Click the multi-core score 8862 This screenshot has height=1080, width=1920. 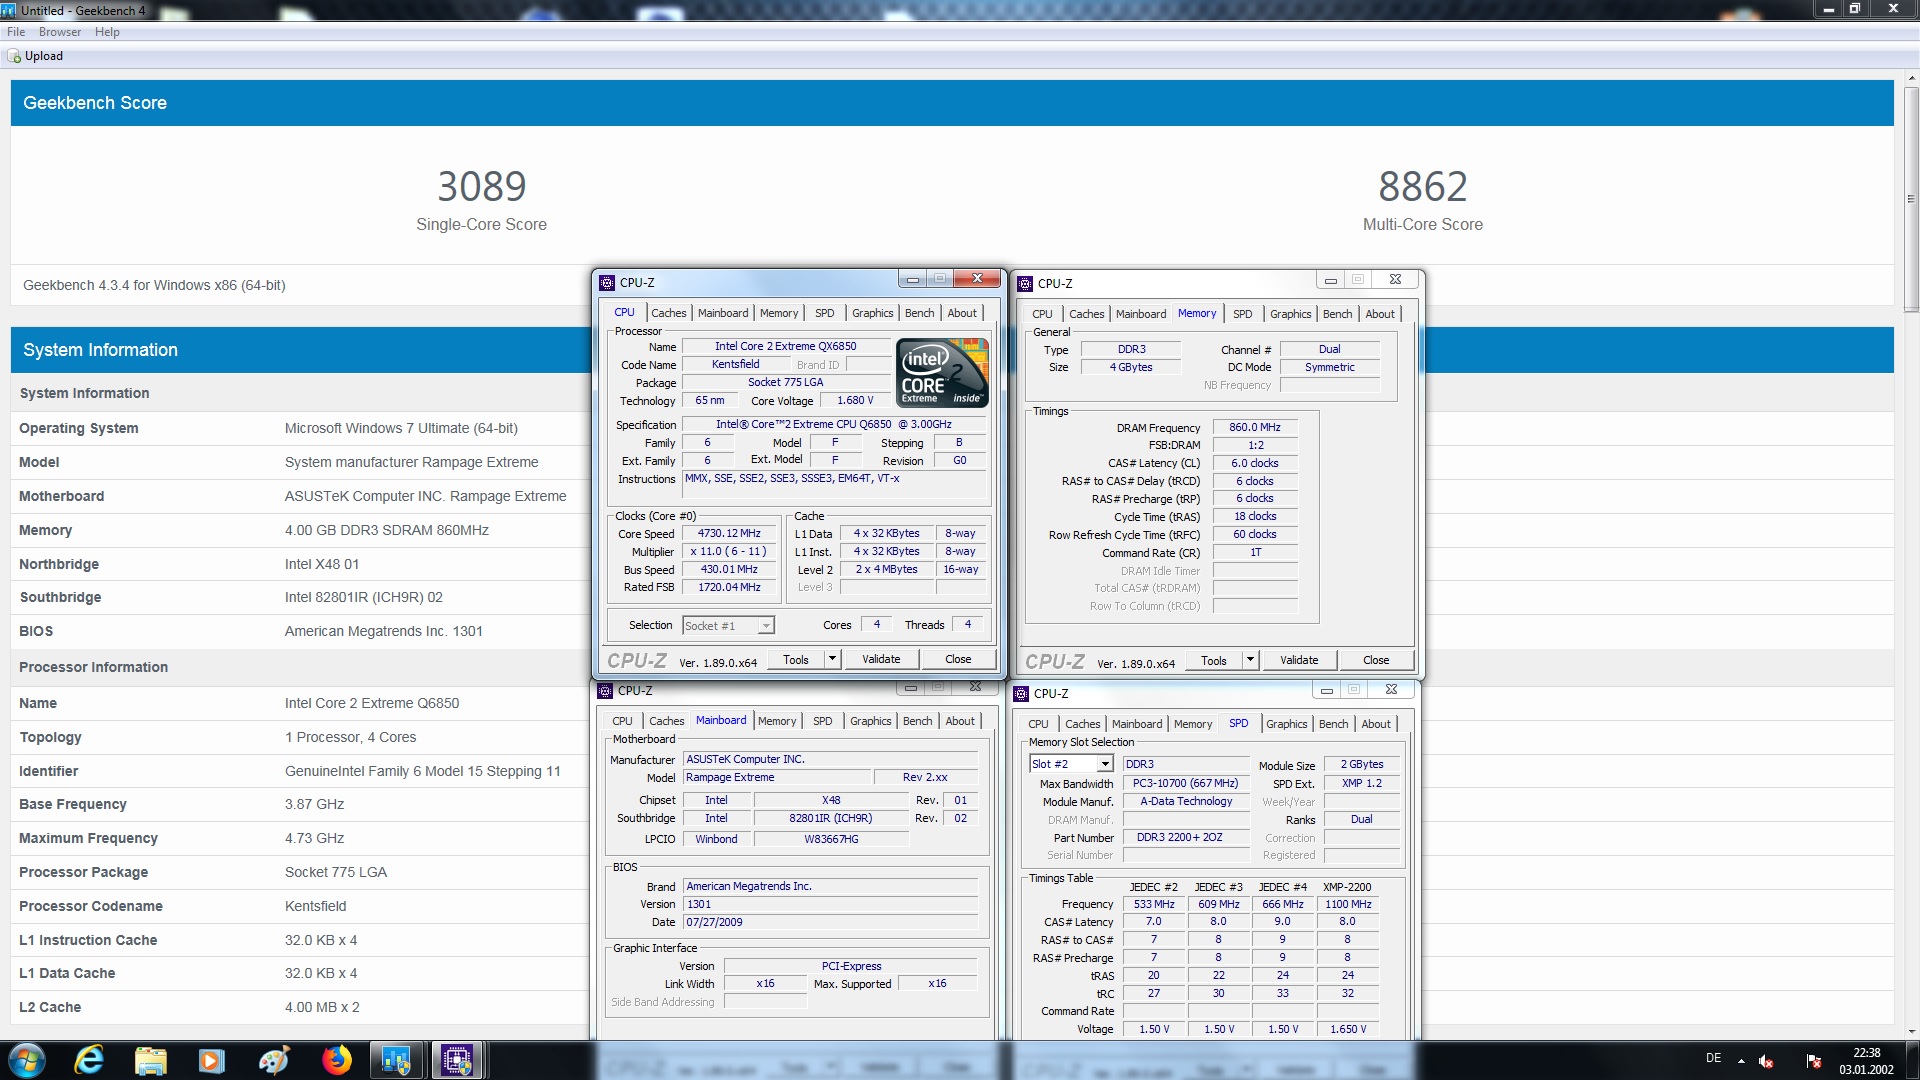1422,187
